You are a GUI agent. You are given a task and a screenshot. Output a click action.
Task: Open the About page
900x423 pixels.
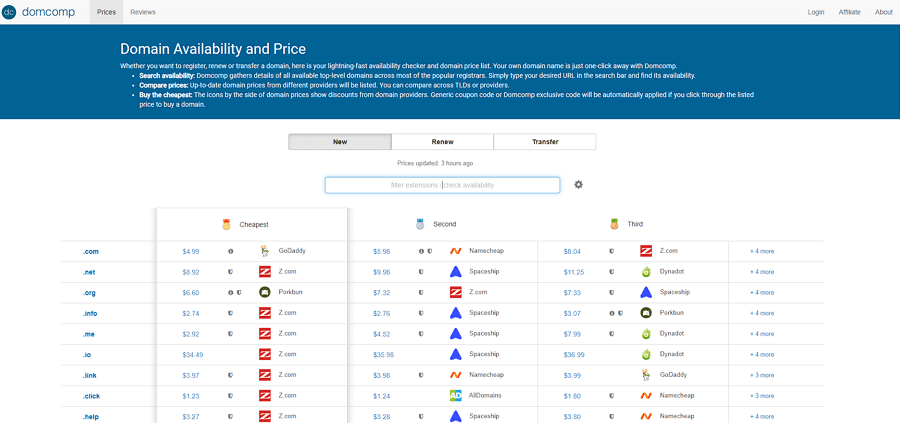883,12
